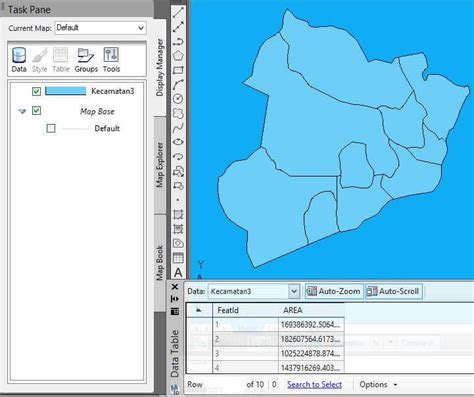Switch to the Display Manager tab
The width and height of the screenshot is (474, 397).
(x=160, y=68)
